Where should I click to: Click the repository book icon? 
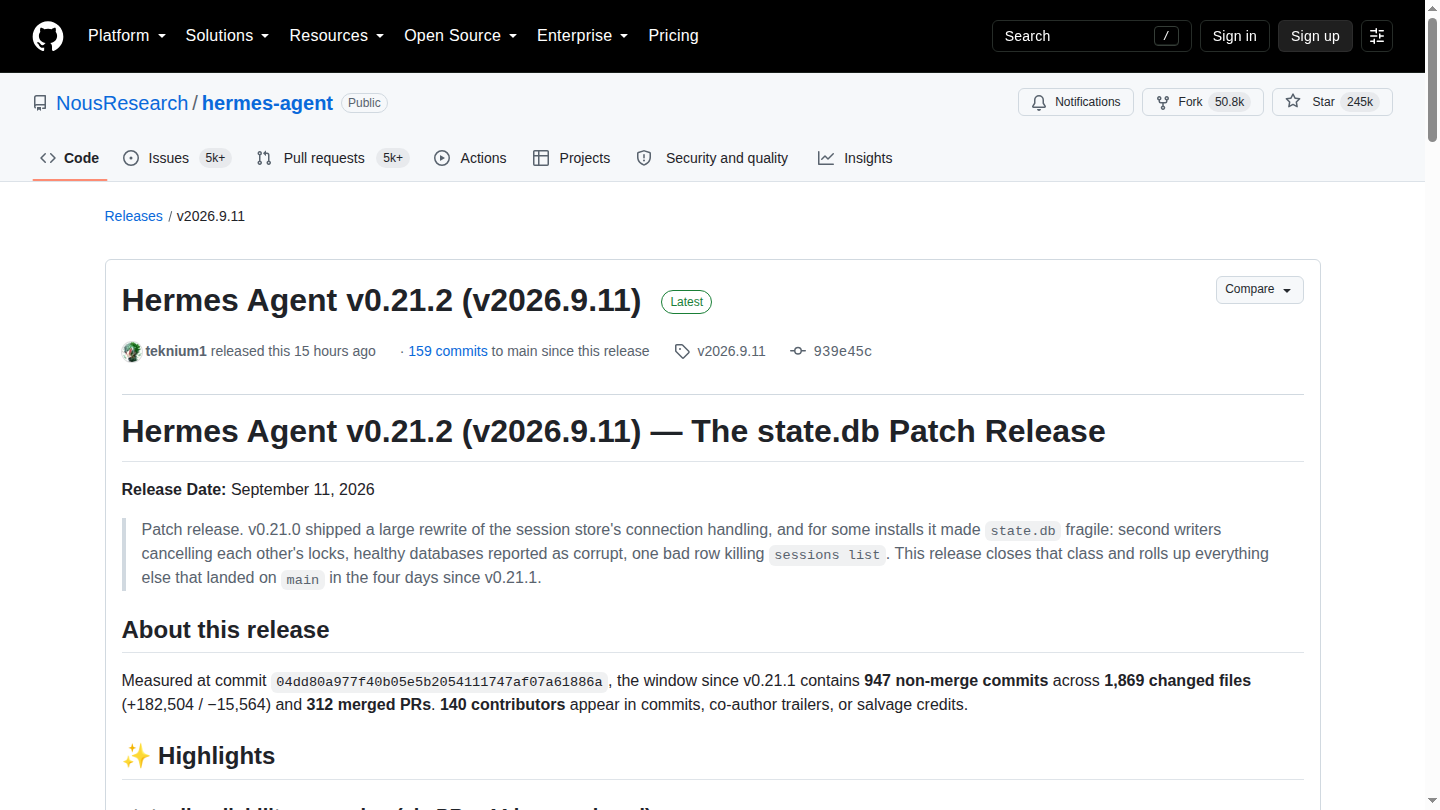coord(40,103)
